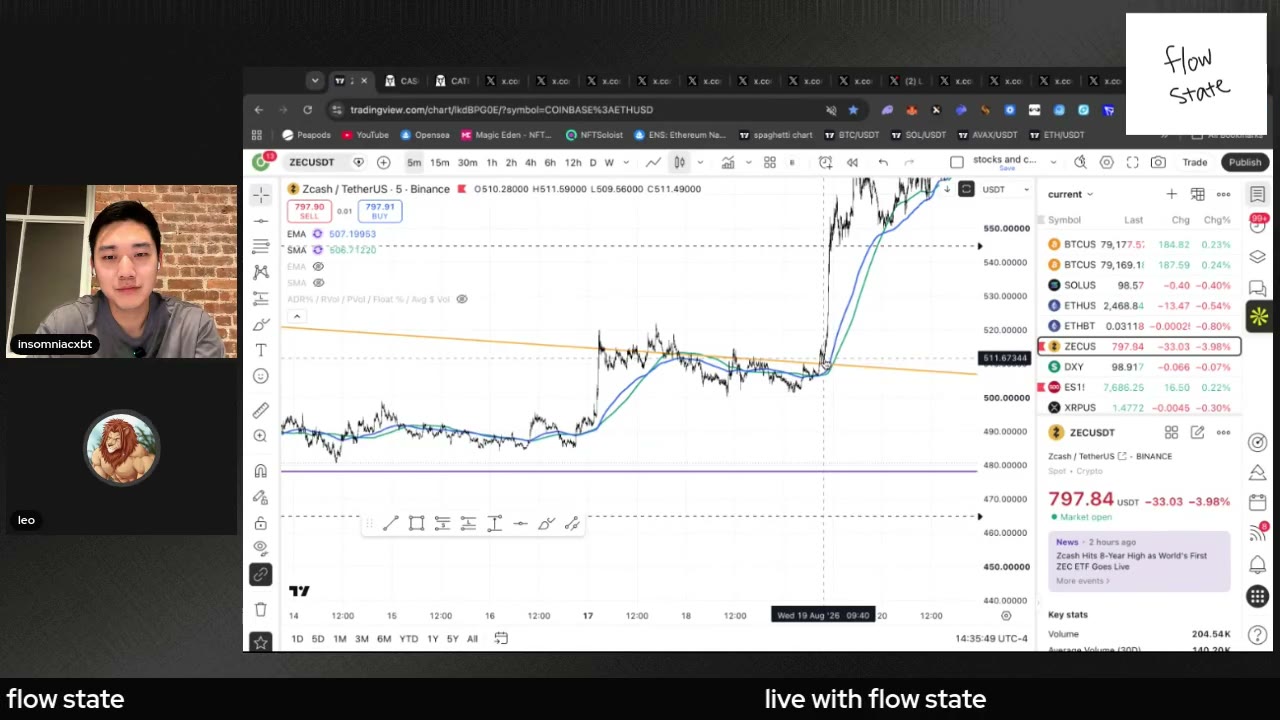
Task: Select the YTD date range
Action: pos(408,639)
